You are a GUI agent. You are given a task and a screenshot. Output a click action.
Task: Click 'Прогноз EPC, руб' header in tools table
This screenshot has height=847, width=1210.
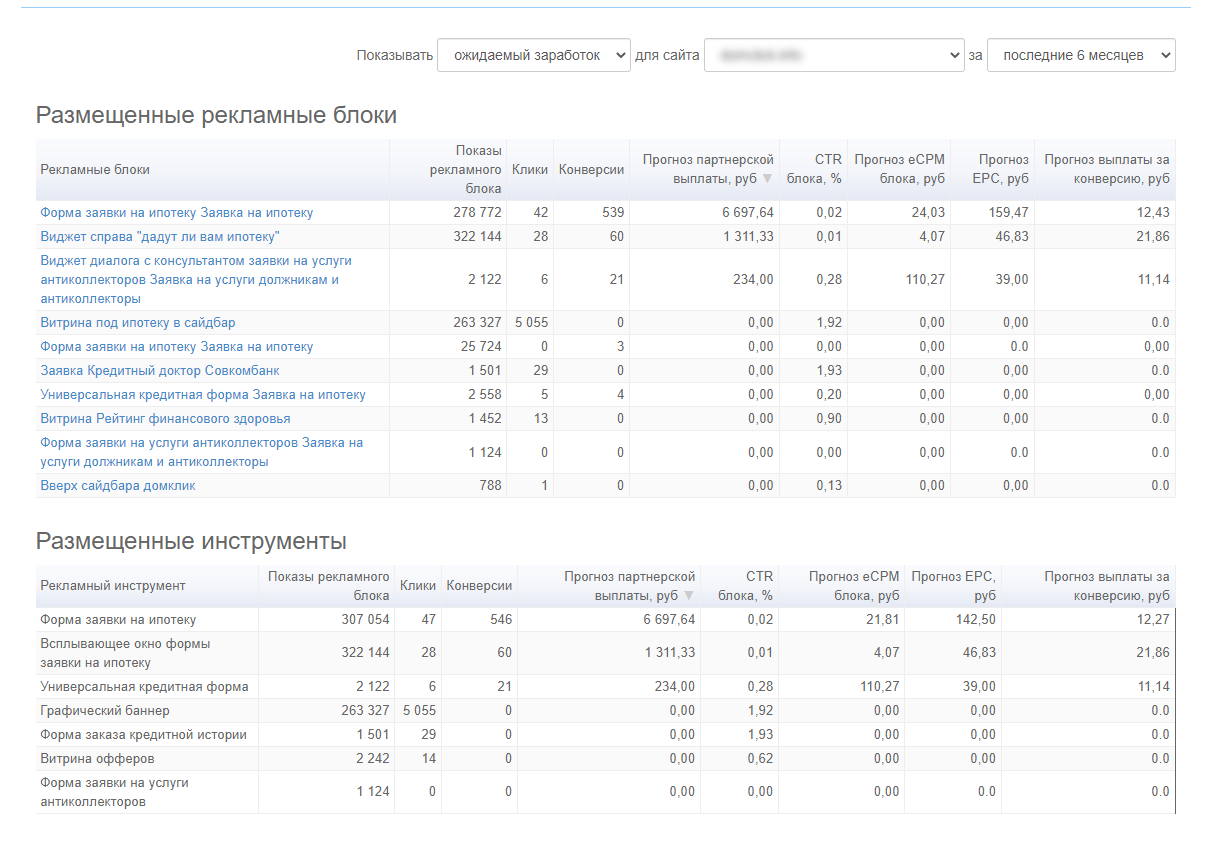952,586
